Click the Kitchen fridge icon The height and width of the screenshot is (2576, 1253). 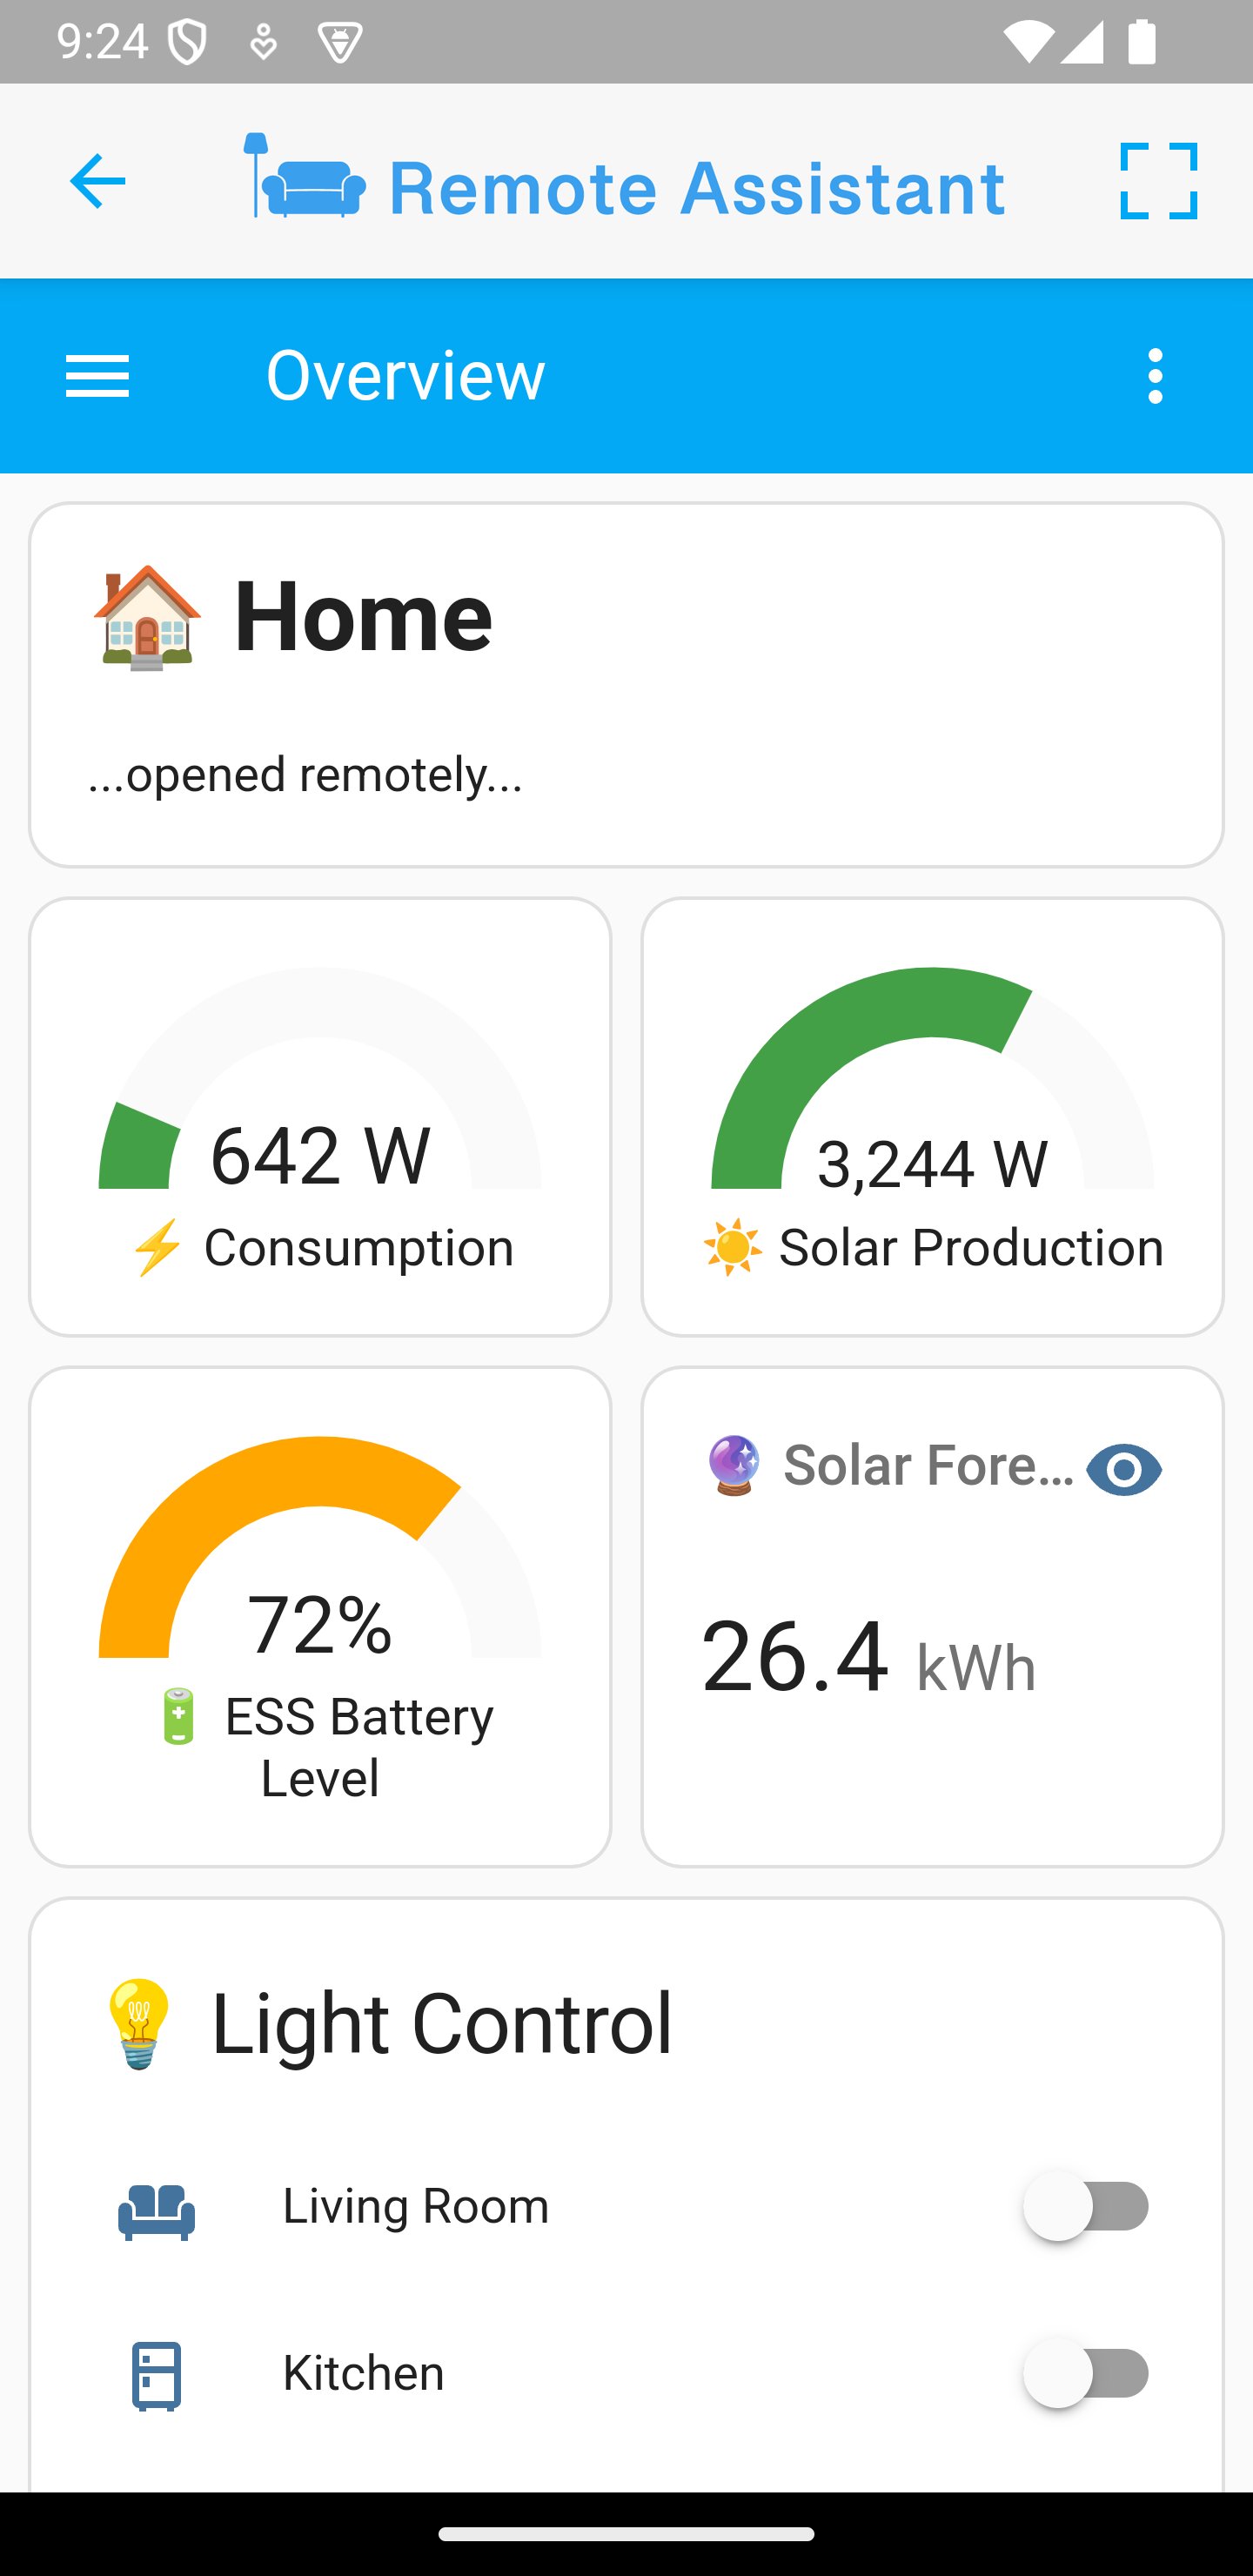click(x=157, y=2376)
